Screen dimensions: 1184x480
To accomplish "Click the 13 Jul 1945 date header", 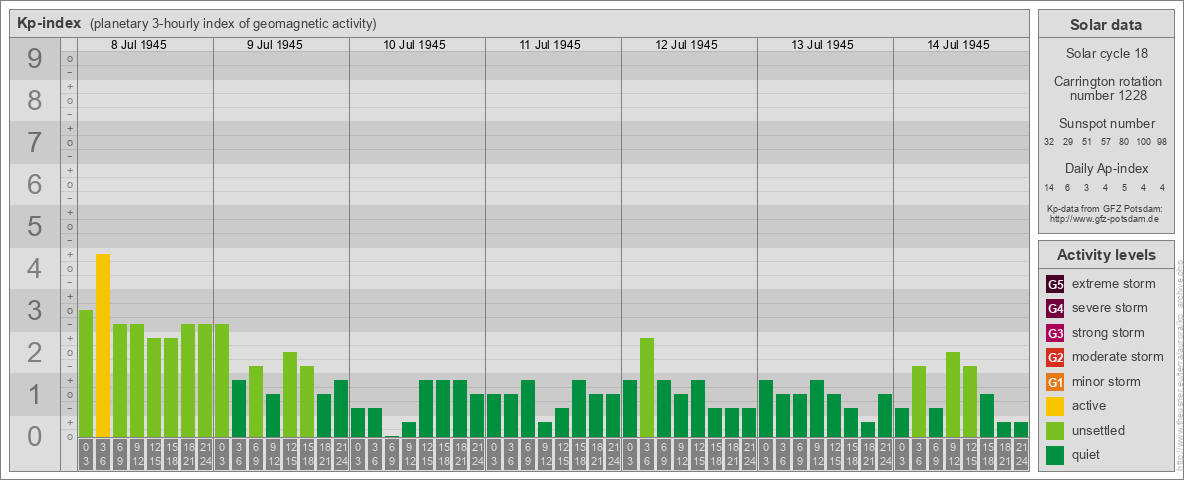I will [x=822, y=45].
